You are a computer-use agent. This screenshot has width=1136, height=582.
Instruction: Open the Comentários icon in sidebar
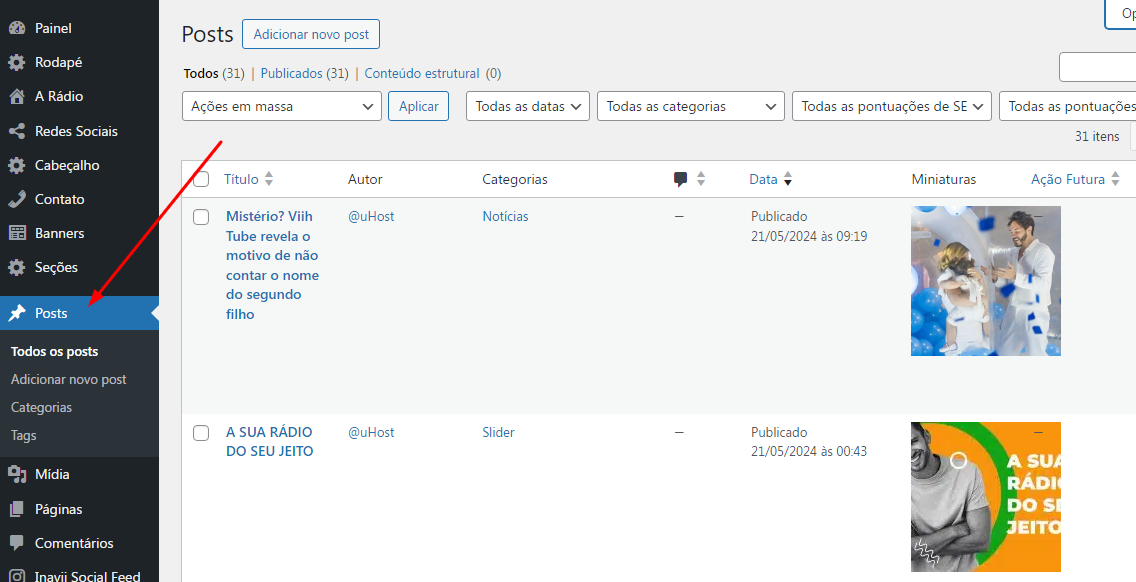click(19, 543)
